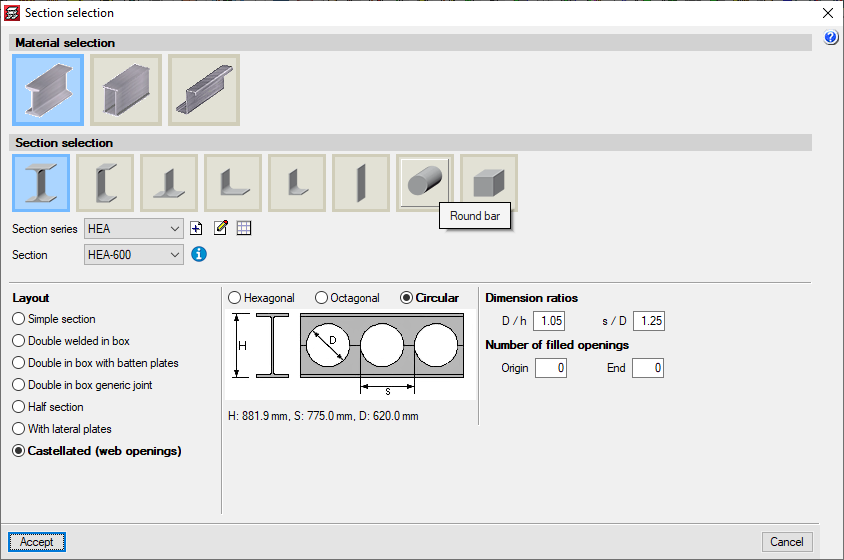
Task: Click the Dimension ratios heading
Action: 531,298
